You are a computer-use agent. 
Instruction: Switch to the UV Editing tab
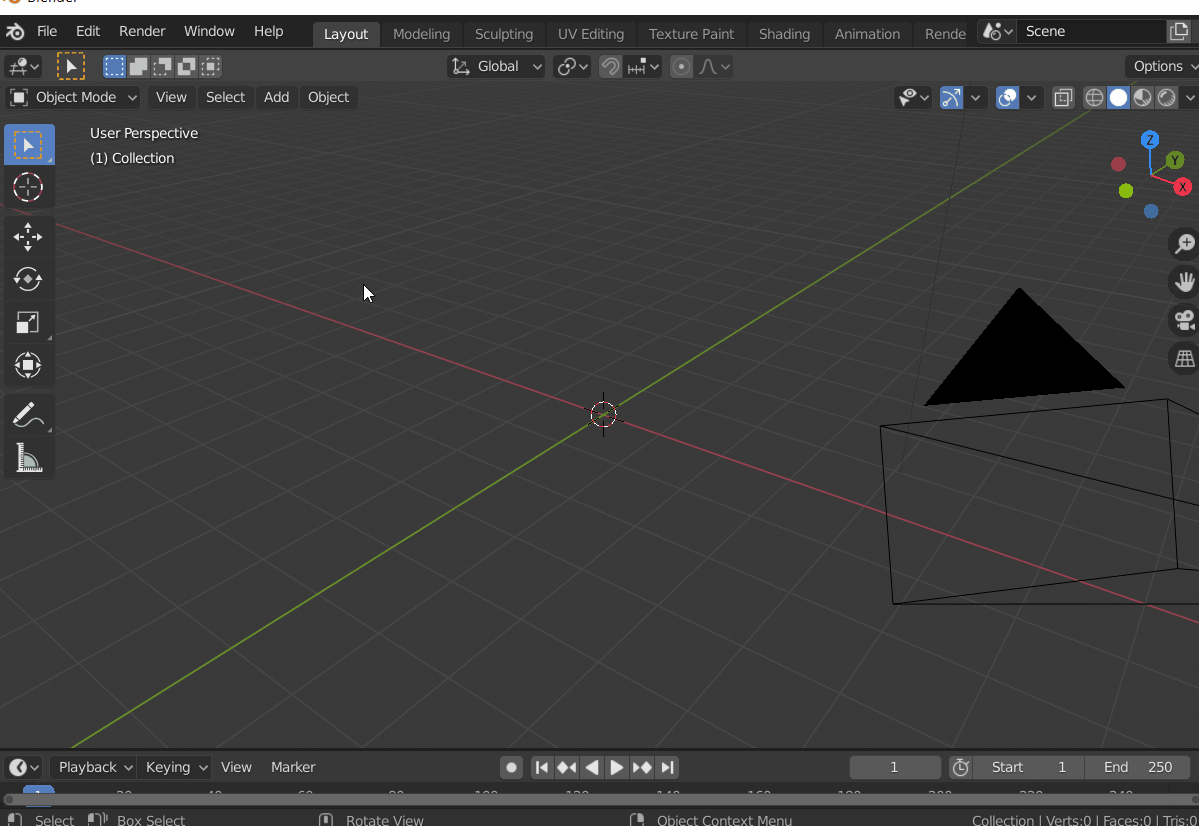591,34
